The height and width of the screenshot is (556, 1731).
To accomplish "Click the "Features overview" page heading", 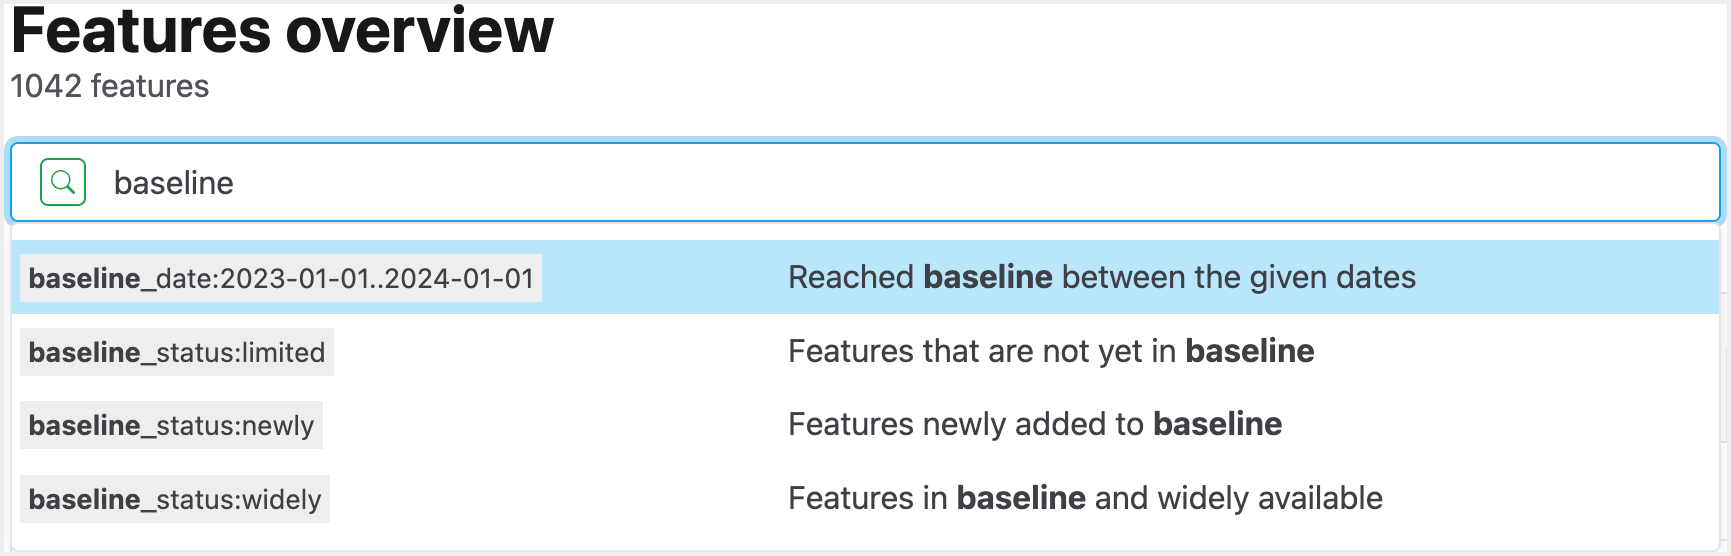I will (x=282, y=30).
